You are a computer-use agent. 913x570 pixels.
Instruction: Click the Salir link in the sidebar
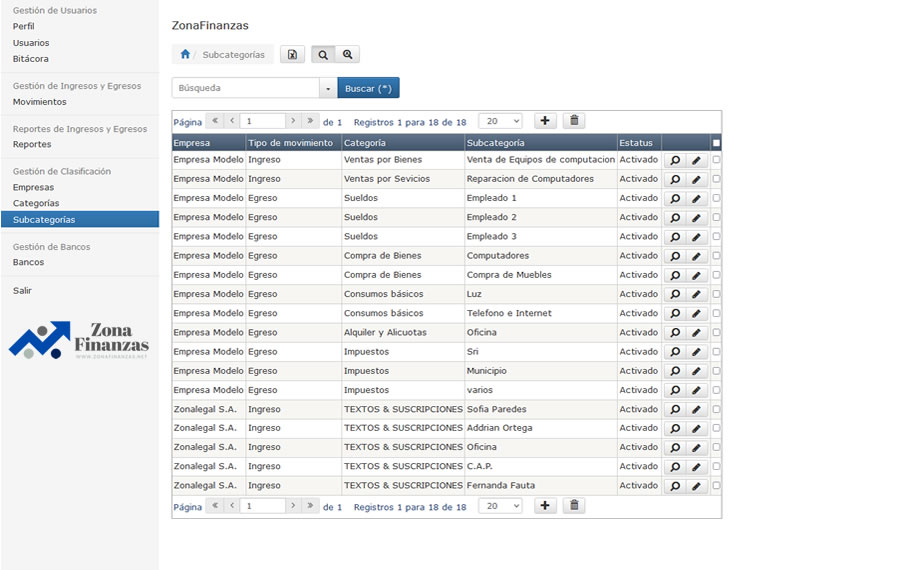coord(22,290)
